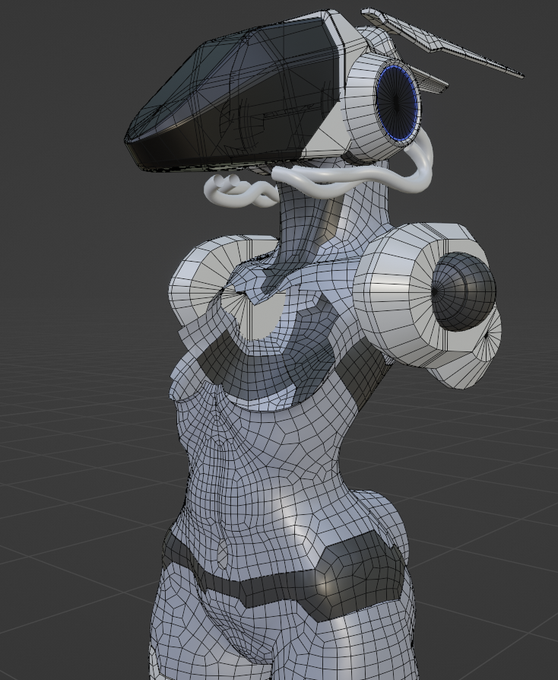Select the dark hemisphere on the shoulder joint
The image size is (558, 680).
tap(464, 292)
